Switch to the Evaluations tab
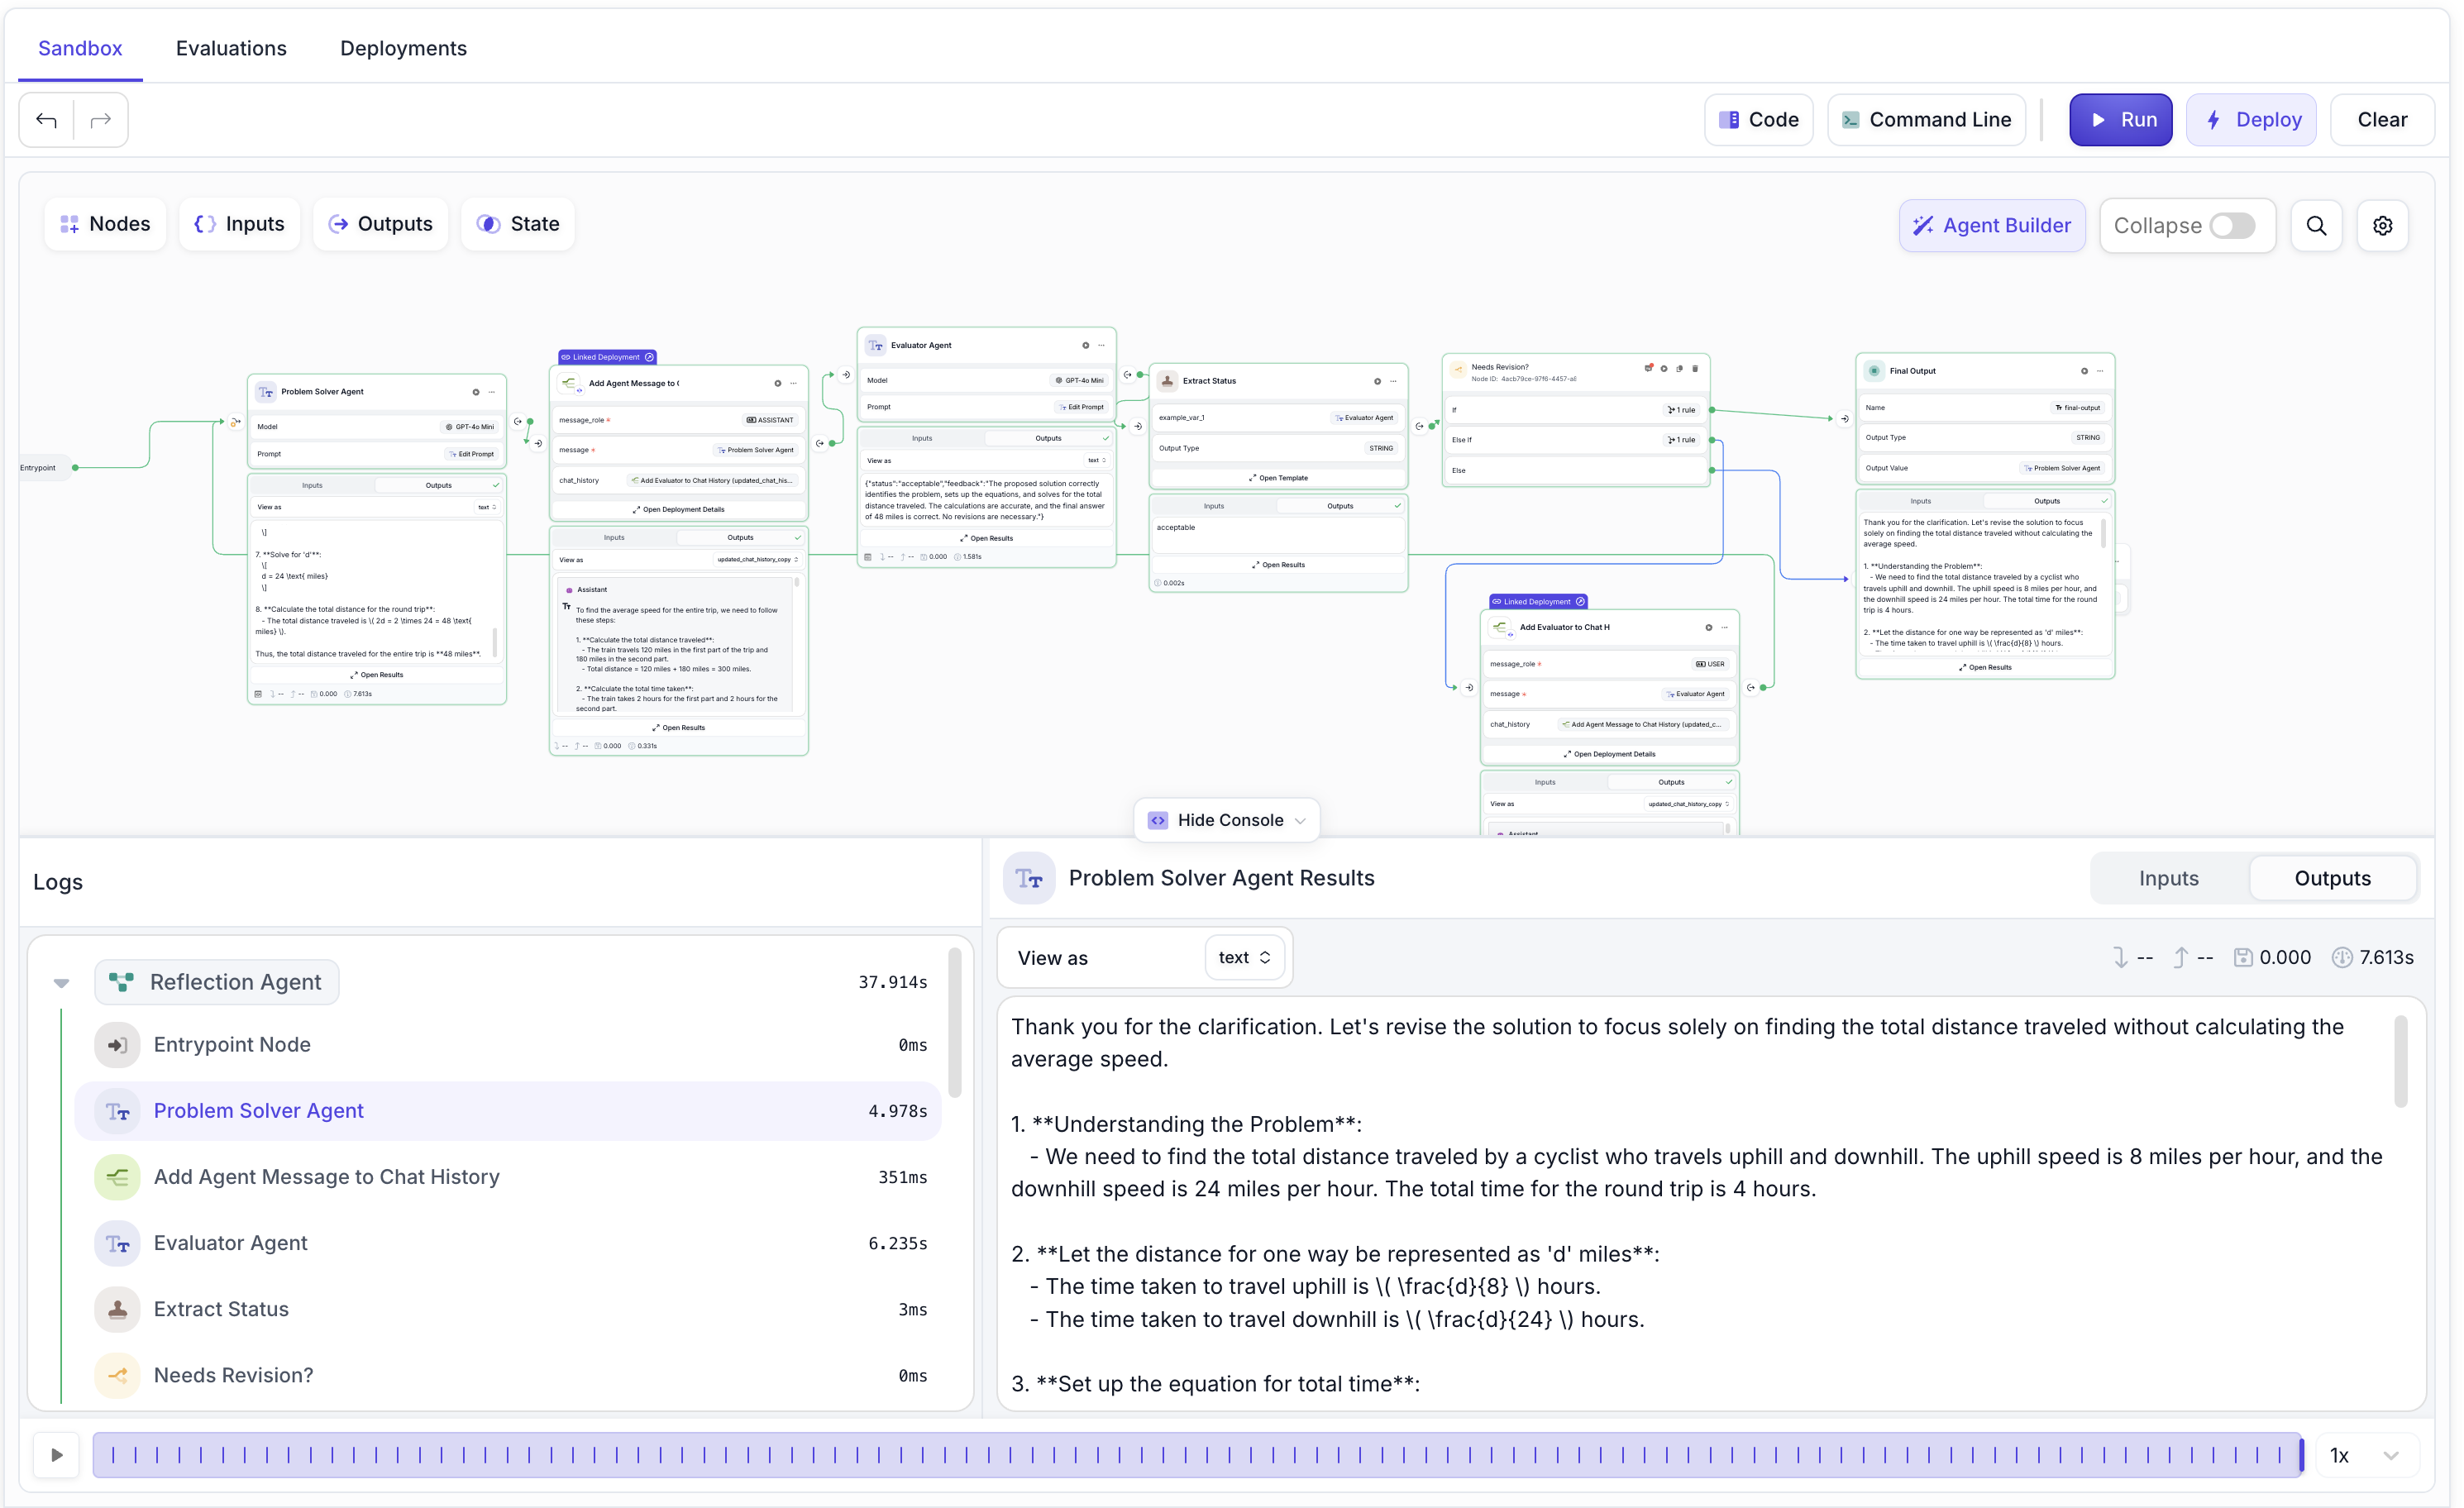The width and height of the screenshot is (2464, 1508). (x=231, y=48)
